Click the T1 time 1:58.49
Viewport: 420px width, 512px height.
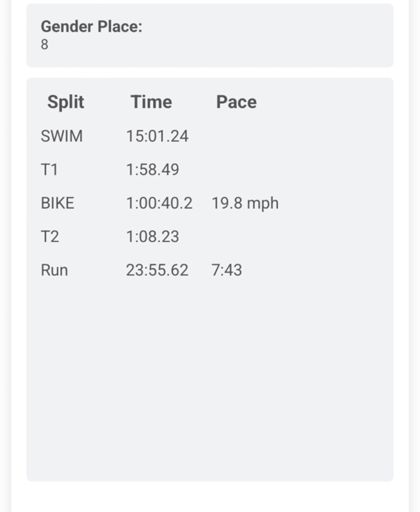[x=153, y=169]
